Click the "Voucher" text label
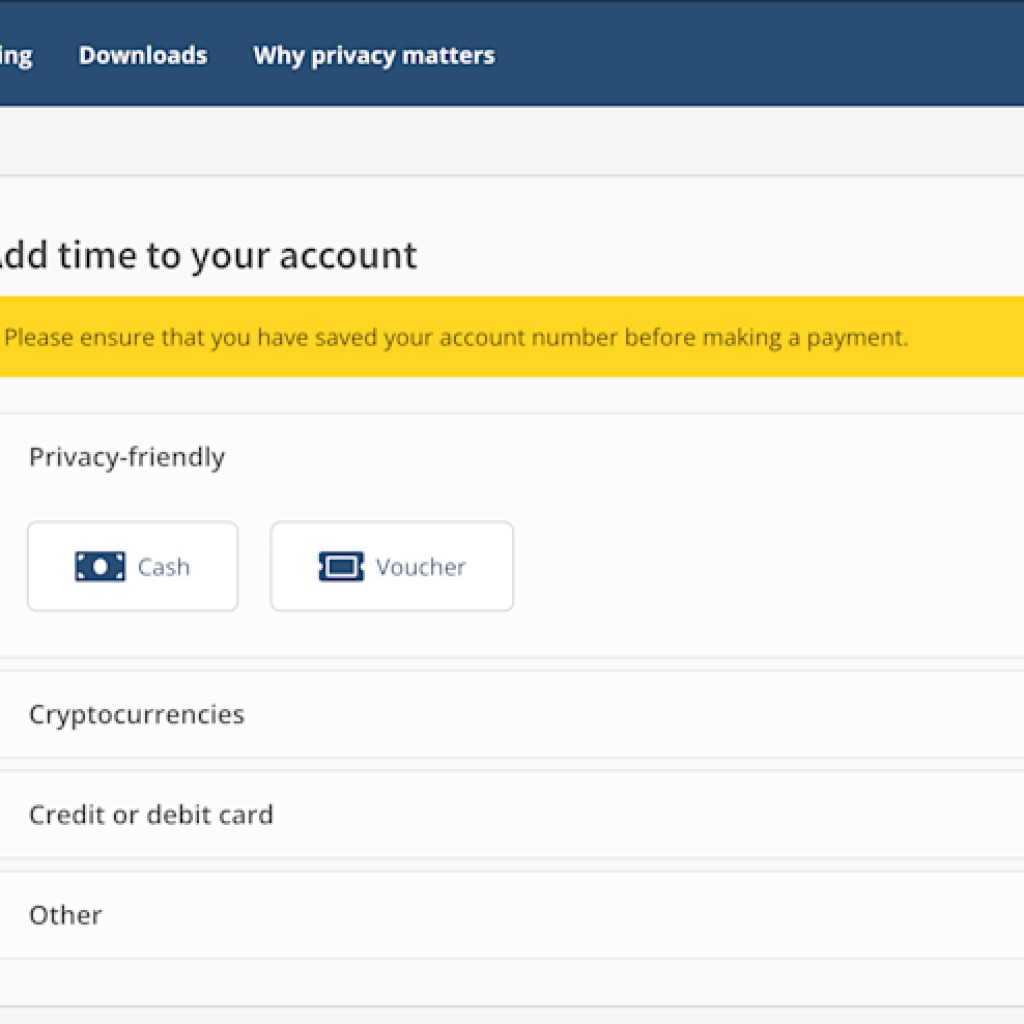The image size is (1024, 1024). 421,567
